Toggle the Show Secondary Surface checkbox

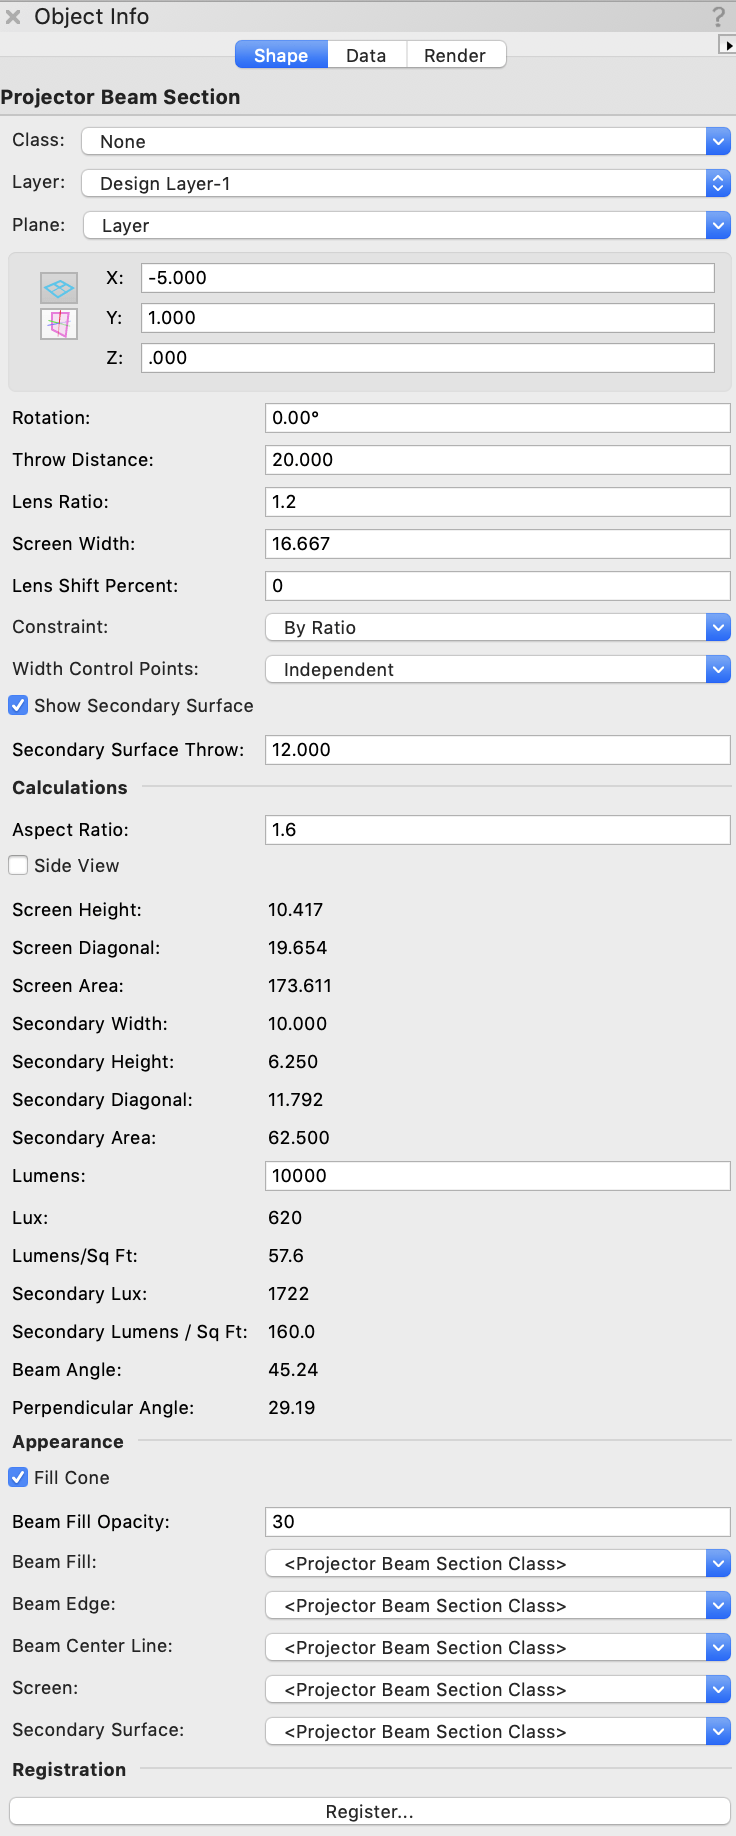pos(18,706)
